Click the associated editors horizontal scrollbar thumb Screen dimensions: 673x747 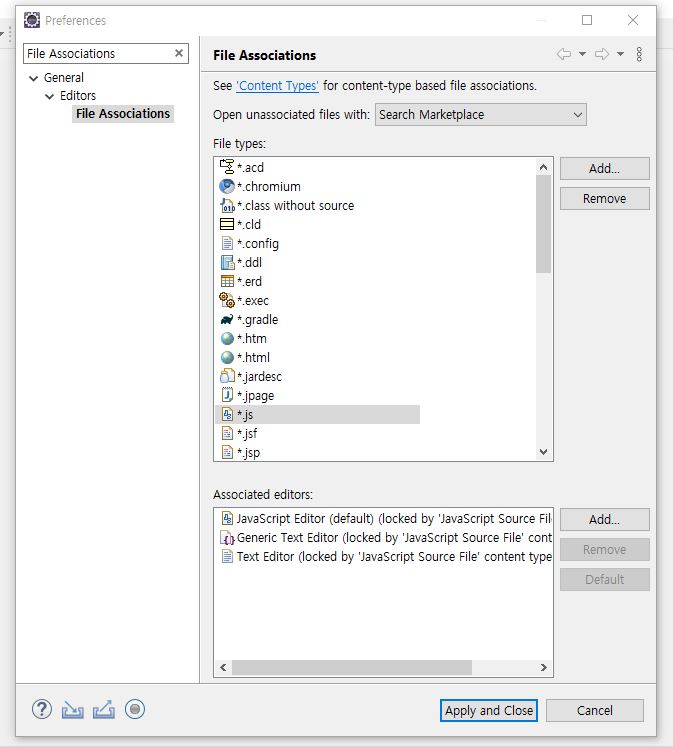point(352,667)
